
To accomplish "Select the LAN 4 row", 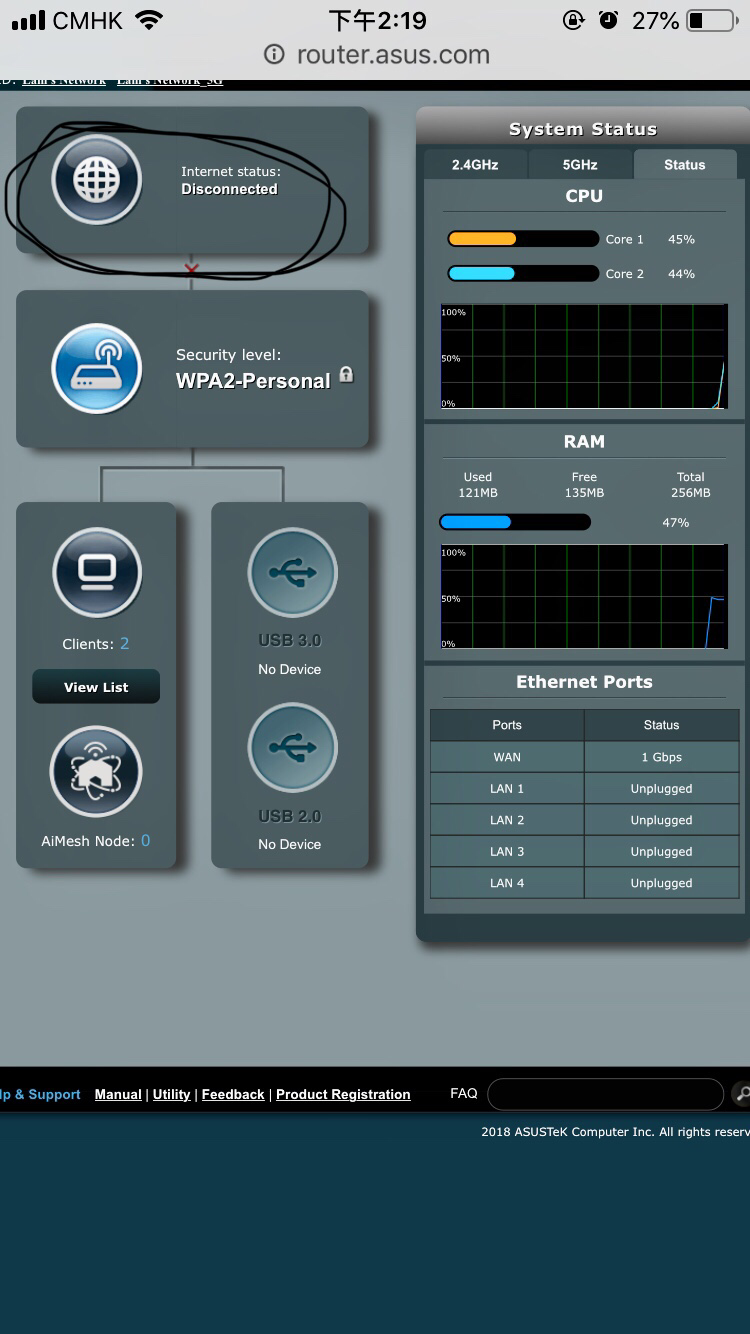I will [x=584, y=883].
